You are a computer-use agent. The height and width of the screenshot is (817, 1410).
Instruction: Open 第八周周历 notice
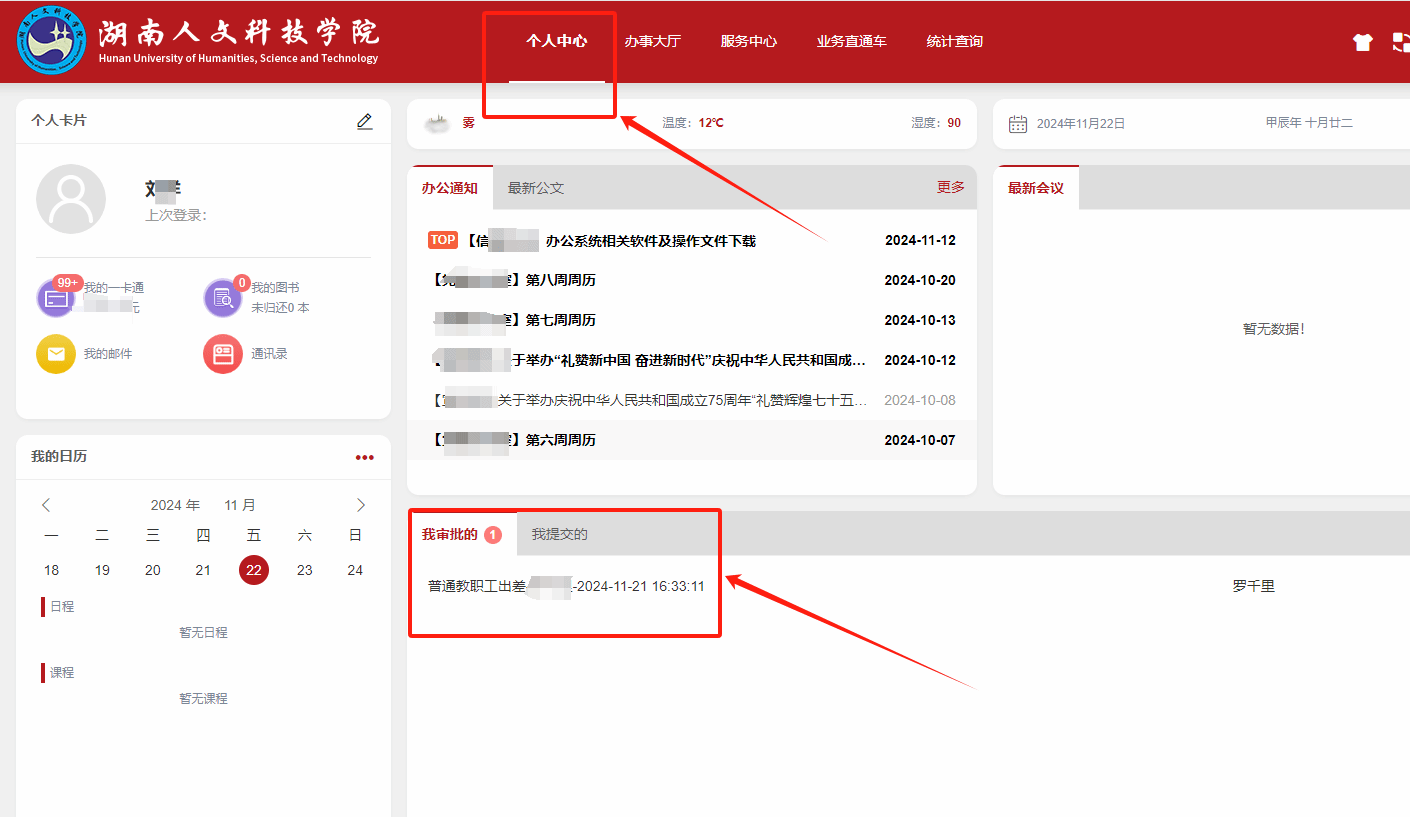[560, 280]
